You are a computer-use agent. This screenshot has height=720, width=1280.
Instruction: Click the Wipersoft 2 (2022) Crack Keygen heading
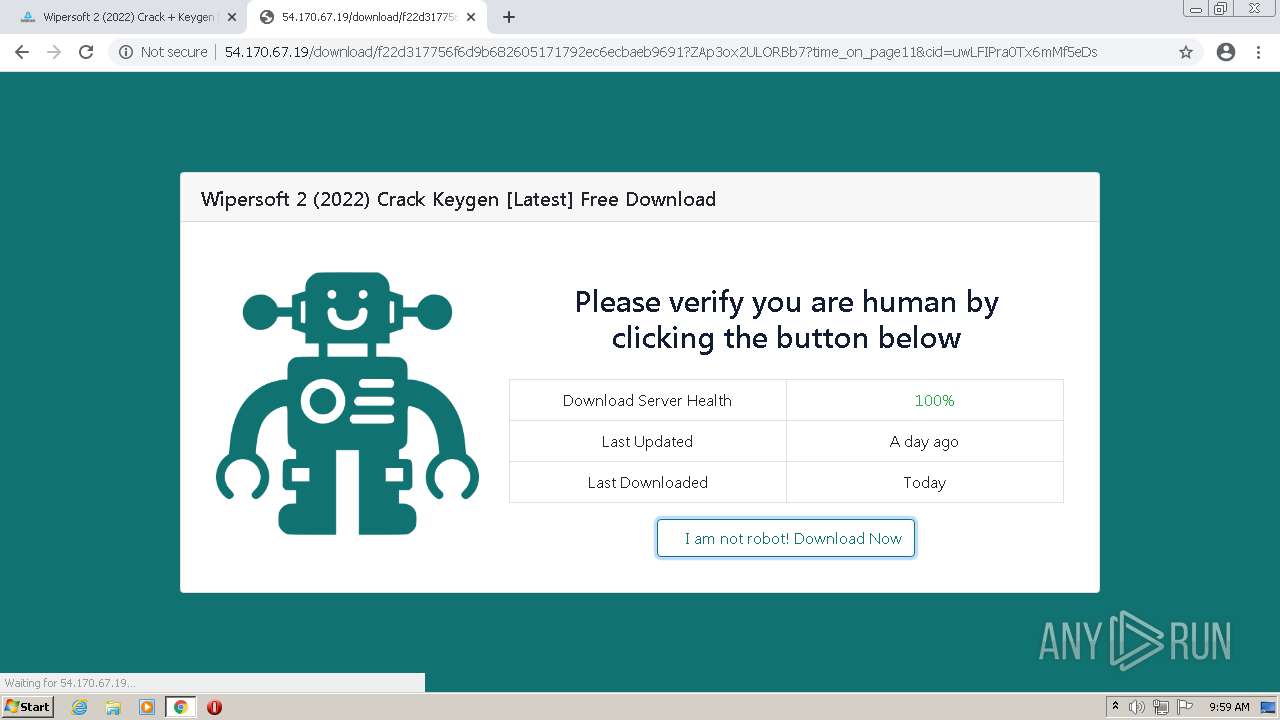tap(458, 199)
